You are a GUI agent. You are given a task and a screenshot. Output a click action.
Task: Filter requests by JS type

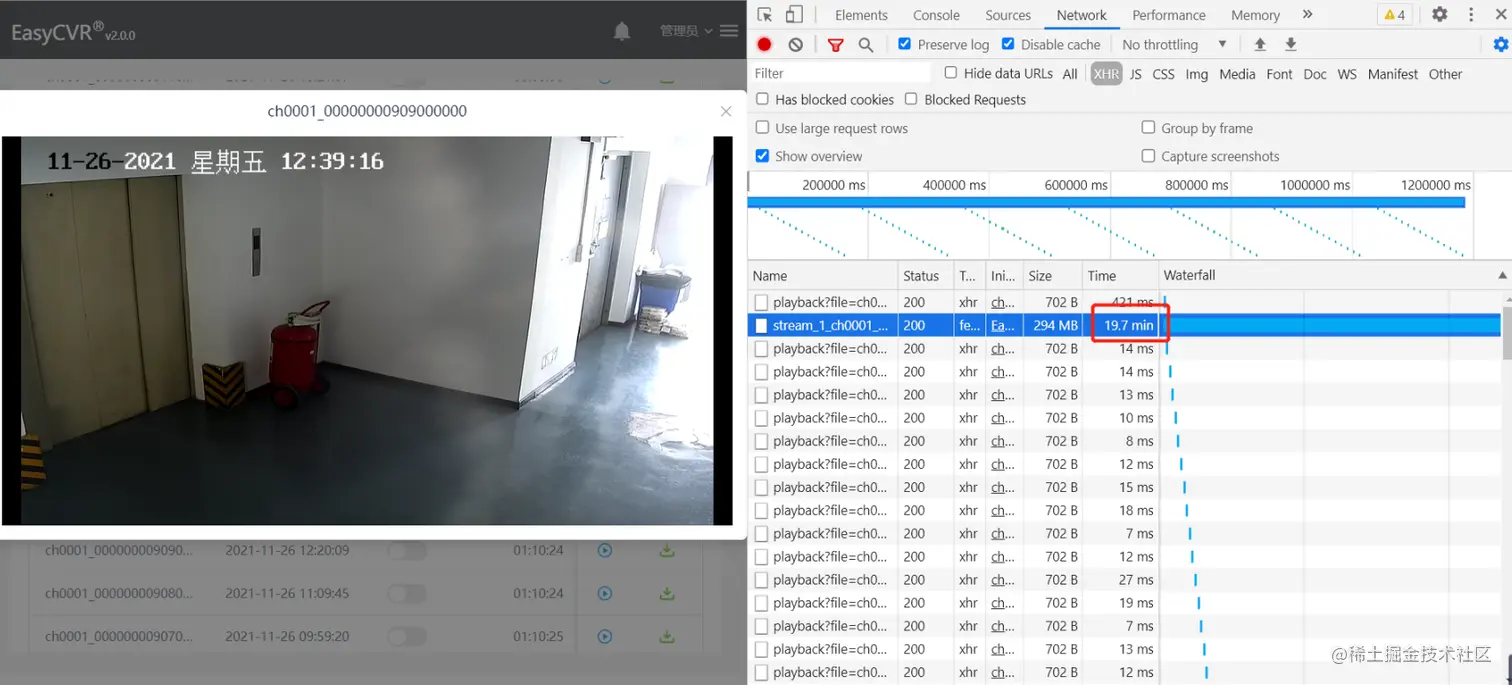pos(1136,74)
